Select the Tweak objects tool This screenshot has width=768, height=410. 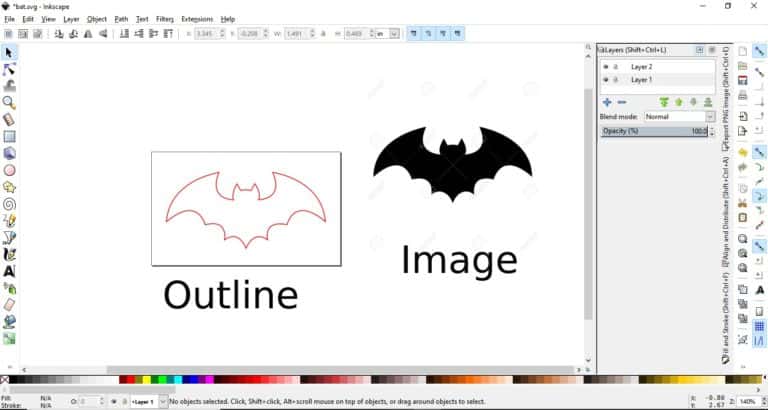[x=9, y=86]
